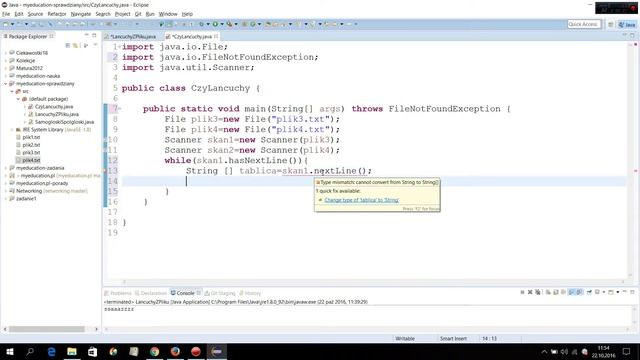Click the Open Perspective icon beside Java
This screenshot has height=360, width=640.
pyautogui.click(x=611, y=24)
